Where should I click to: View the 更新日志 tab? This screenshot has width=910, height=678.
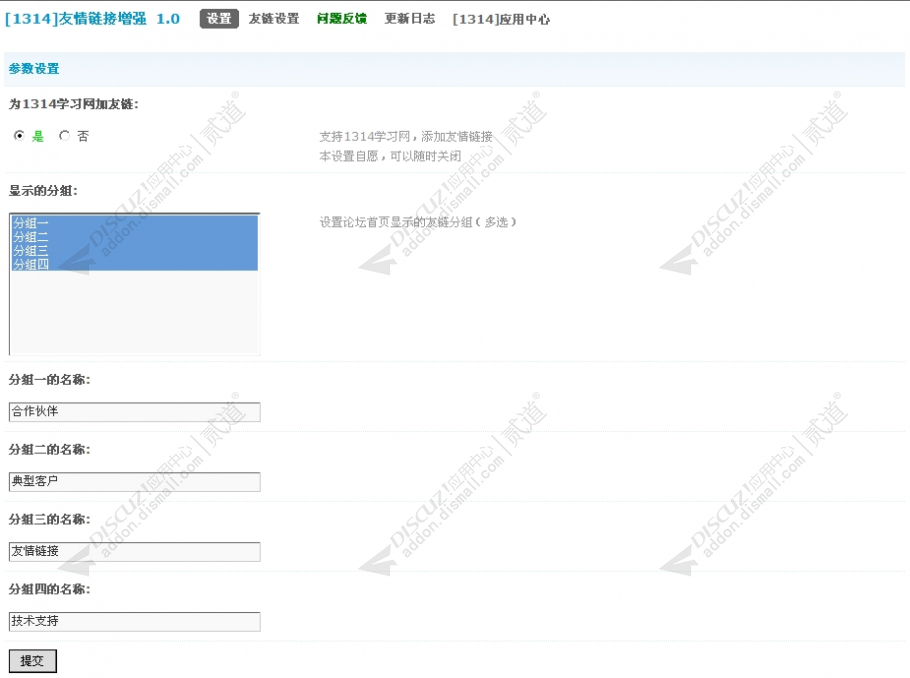tap(410, 19)
